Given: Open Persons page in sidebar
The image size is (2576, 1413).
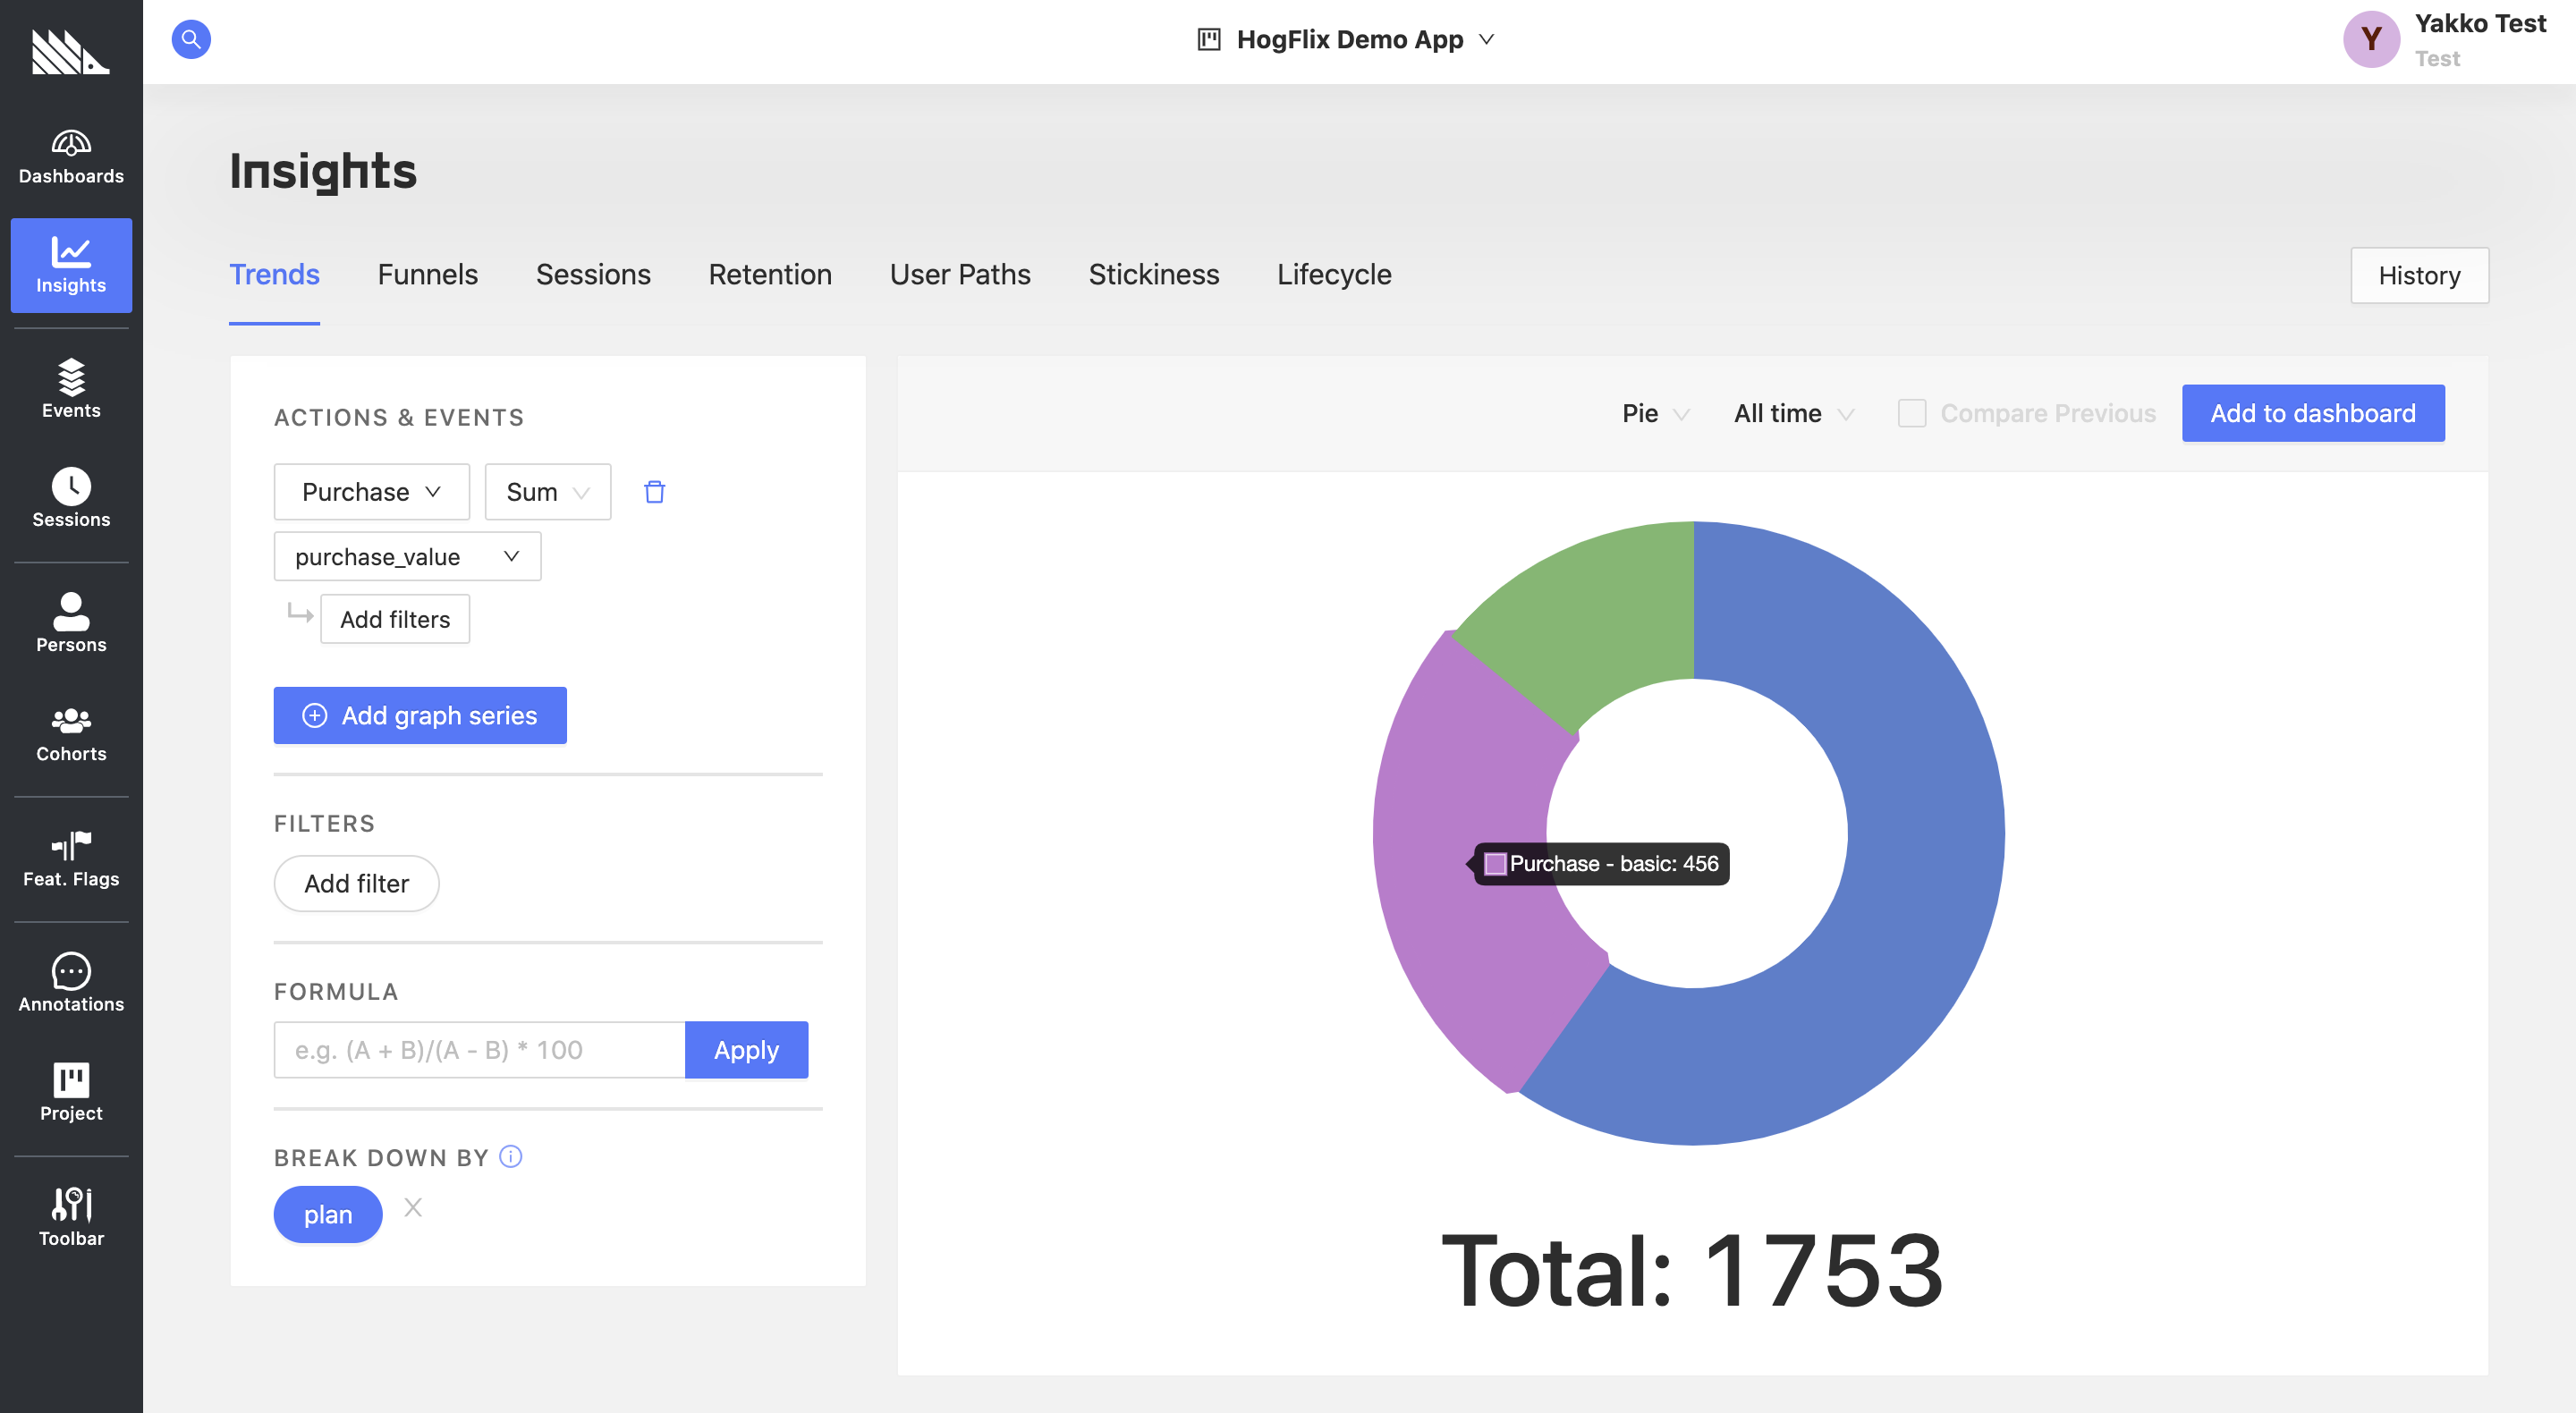Looking at the screenshot, I should [x=71, y=622].
